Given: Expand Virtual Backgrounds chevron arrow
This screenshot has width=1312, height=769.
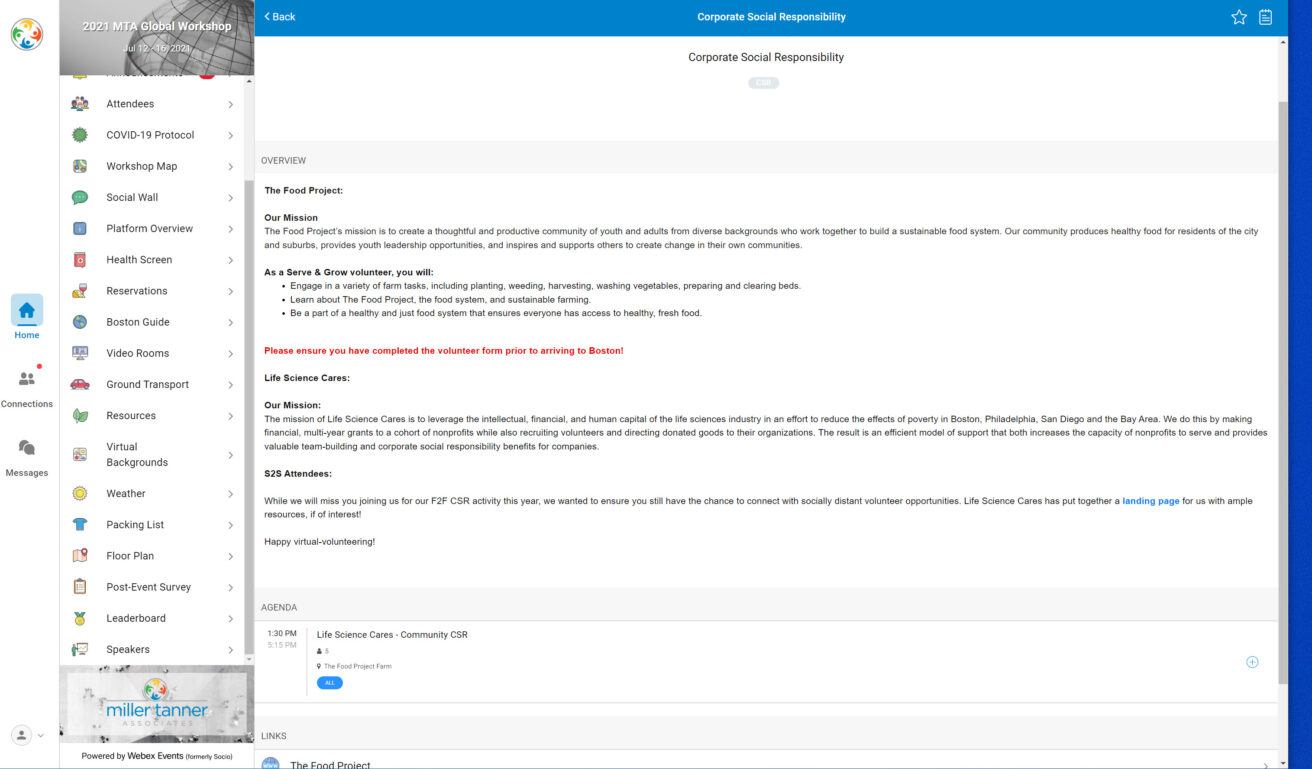Looking at the screenshot, I should click(231, 455).
